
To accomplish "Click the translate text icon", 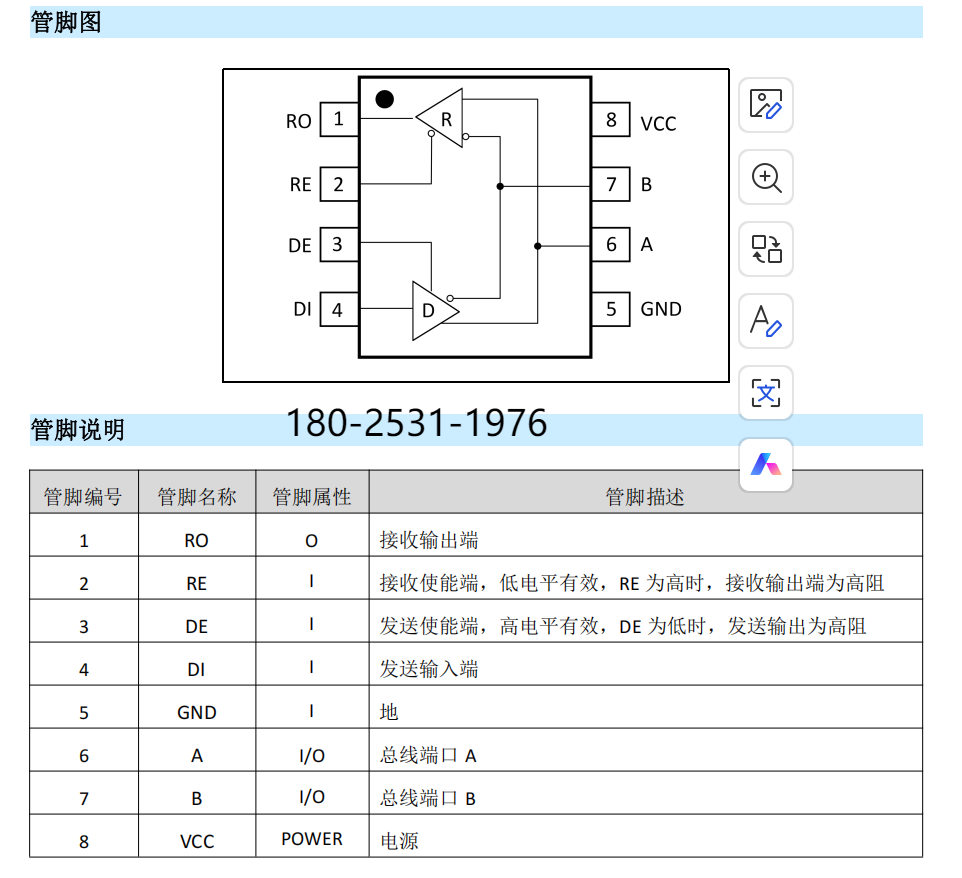I will (x=766, y=393).
